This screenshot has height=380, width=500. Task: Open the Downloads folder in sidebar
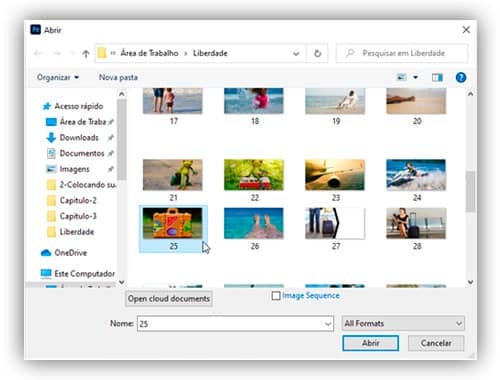79,137
